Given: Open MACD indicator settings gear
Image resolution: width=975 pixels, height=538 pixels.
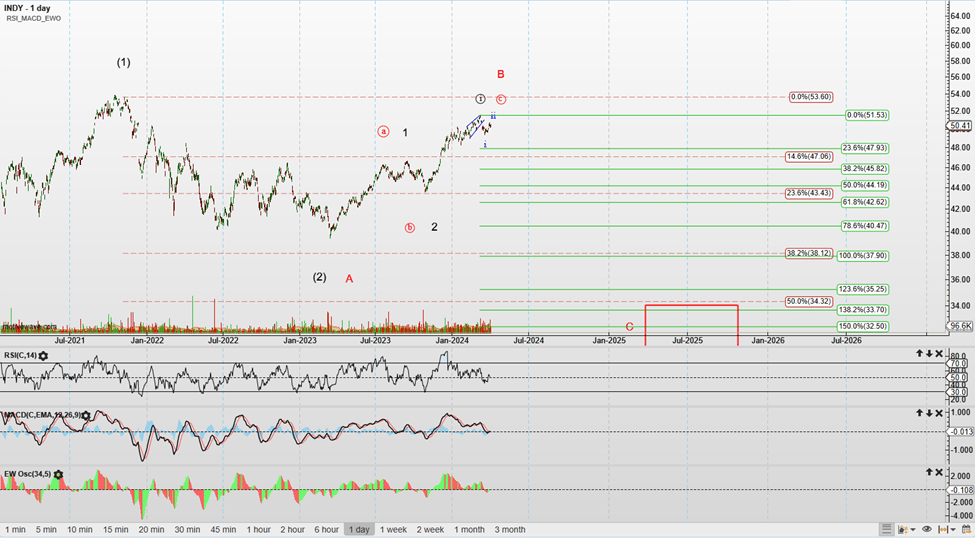Looking at the screenshot, I should click(x=86, y=415).
